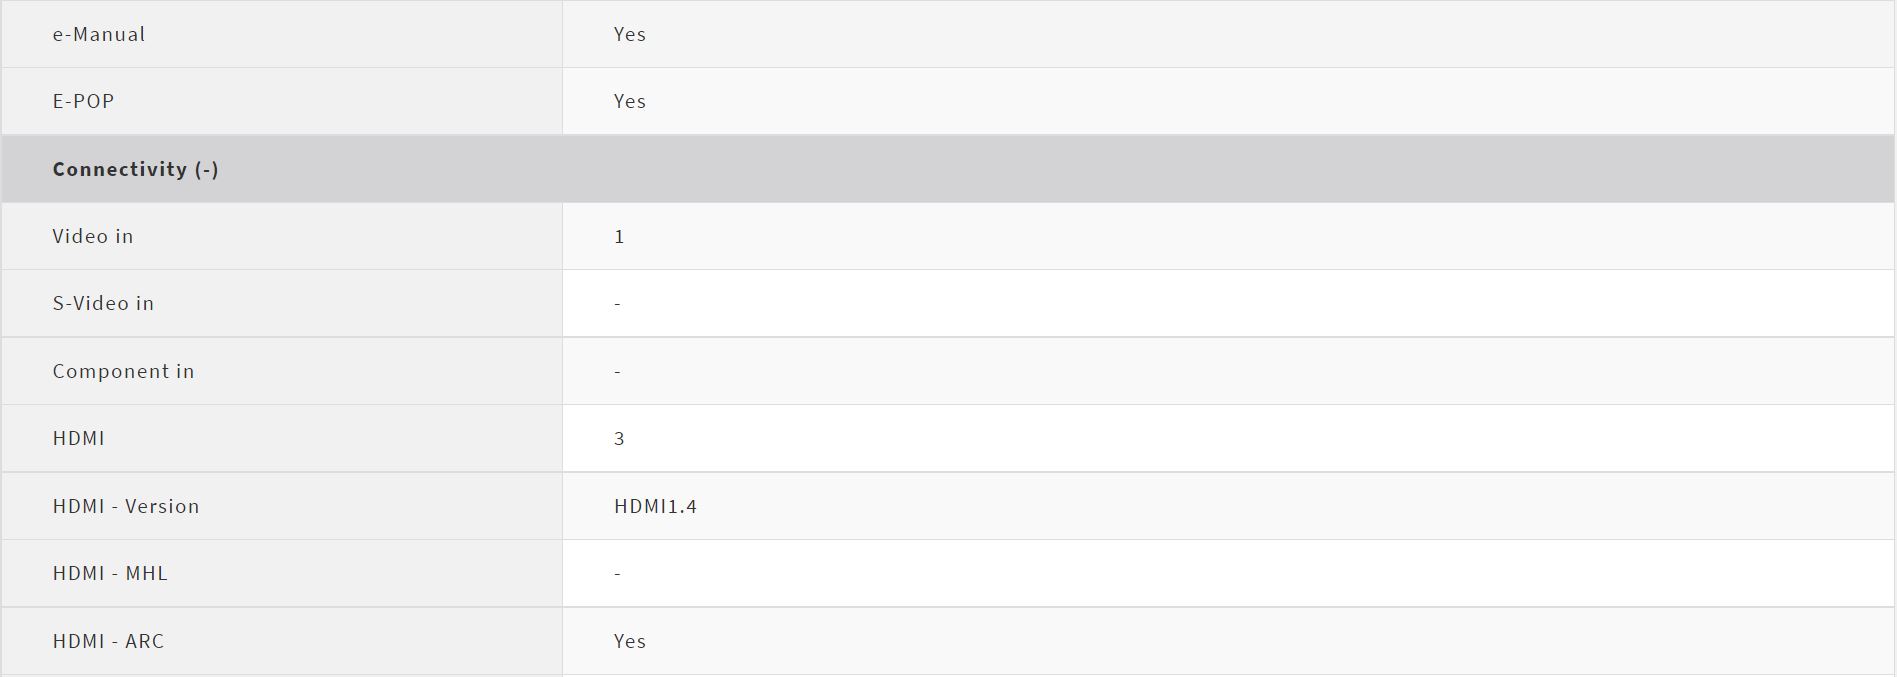
Task: Select the value 1 for Video in
Action: click(619, 237)
